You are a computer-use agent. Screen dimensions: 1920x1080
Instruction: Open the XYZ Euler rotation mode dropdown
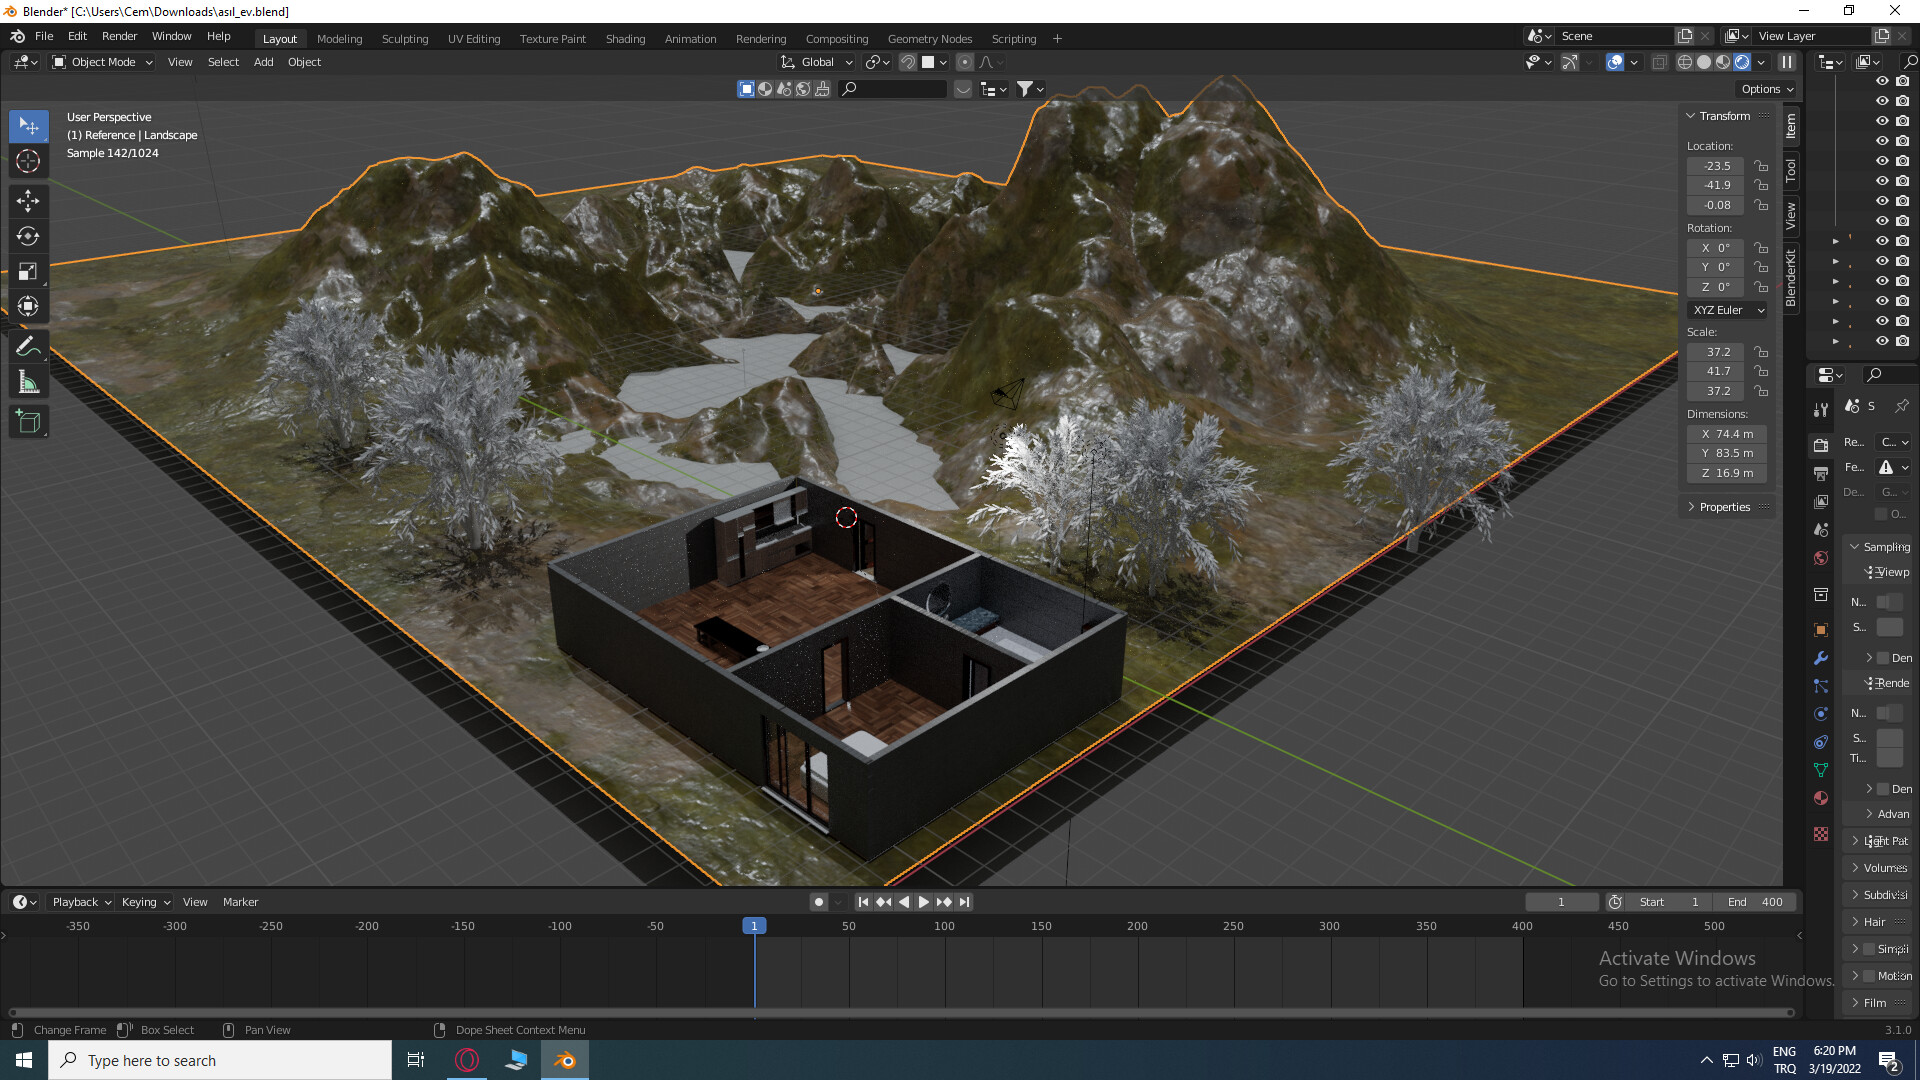coord(1728,310)
